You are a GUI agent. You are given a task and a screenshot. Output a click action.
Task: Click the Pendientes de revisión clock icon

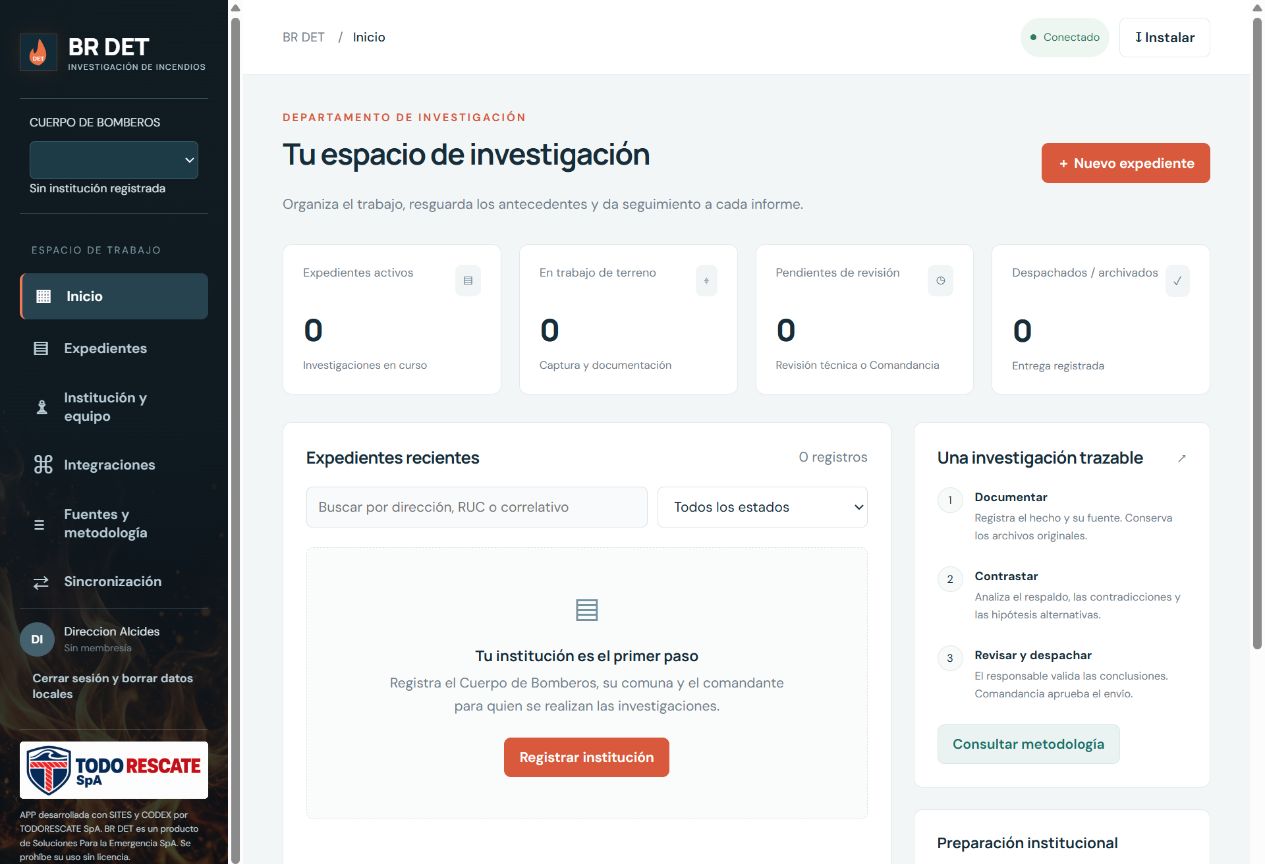pos(940,281)
